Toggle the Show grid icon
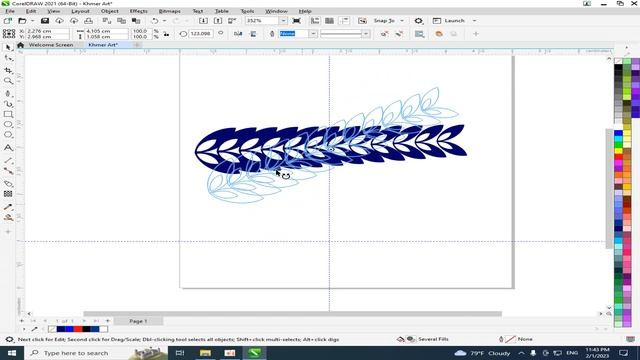This screenshot has height=360, width=640. pyautogui.click(x=329, y=21)
